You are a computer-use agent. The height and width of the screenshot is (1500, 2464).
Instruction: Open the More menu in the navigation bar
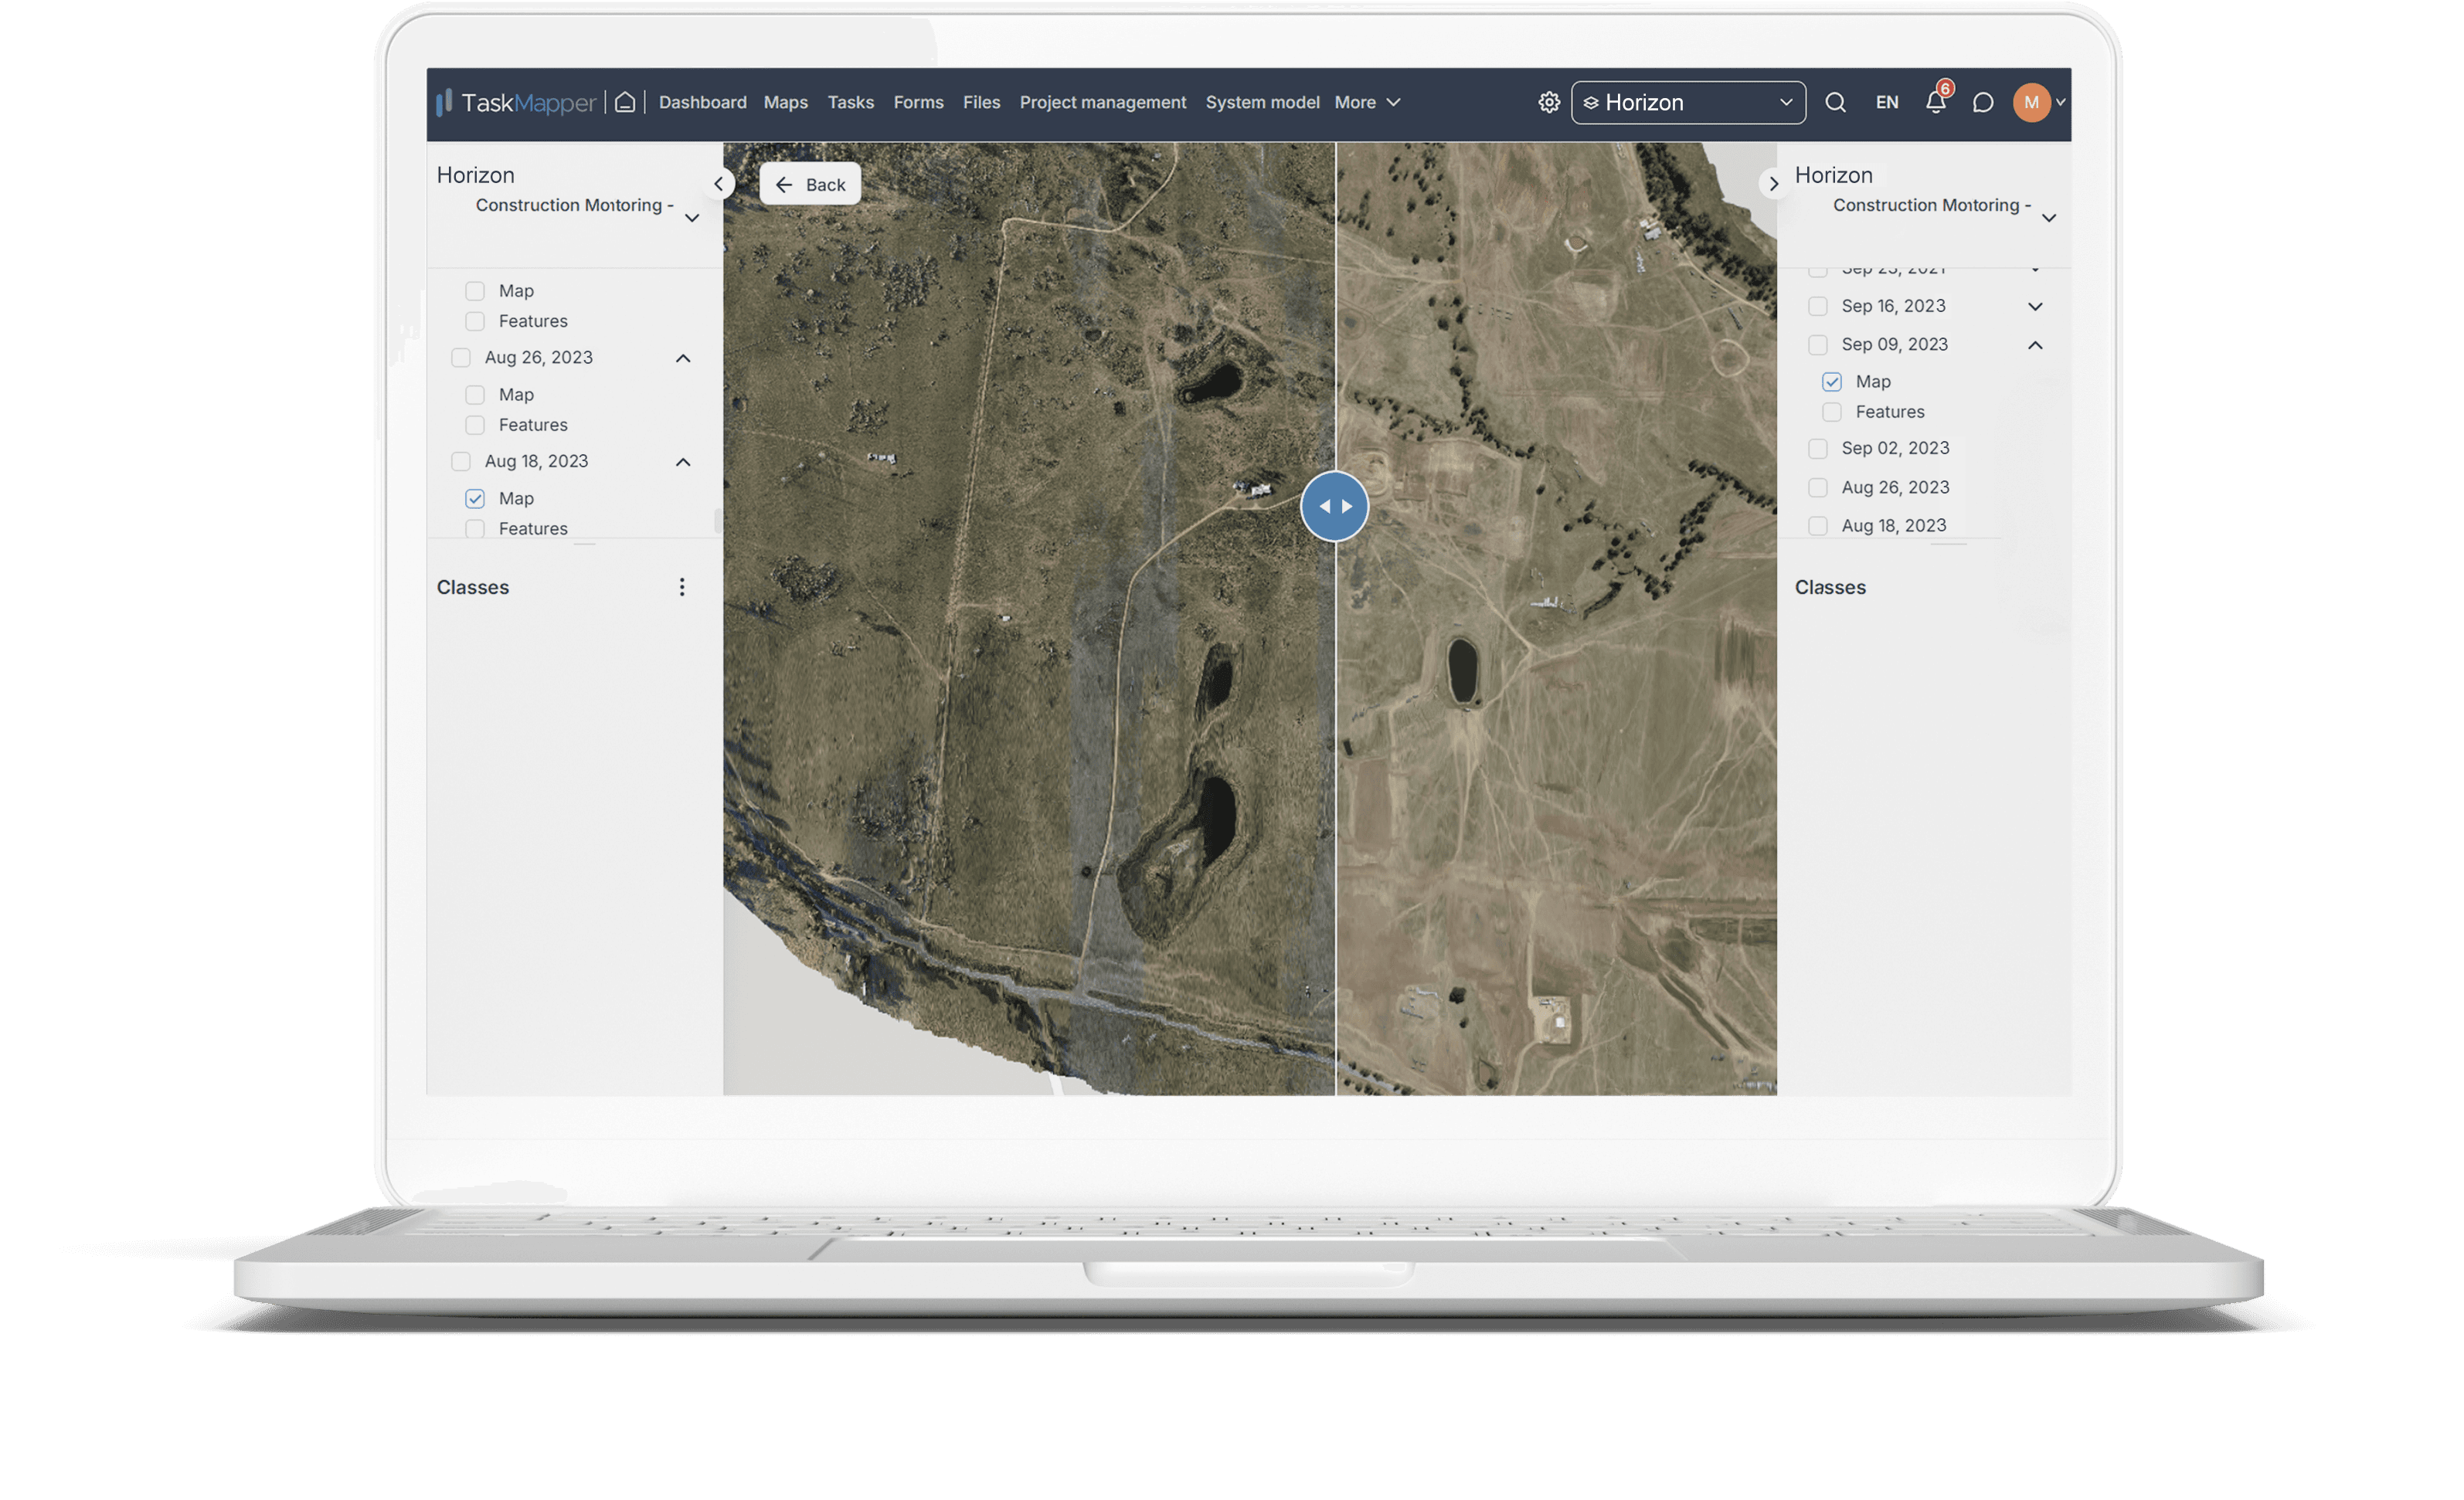[x=1366, y=101]
